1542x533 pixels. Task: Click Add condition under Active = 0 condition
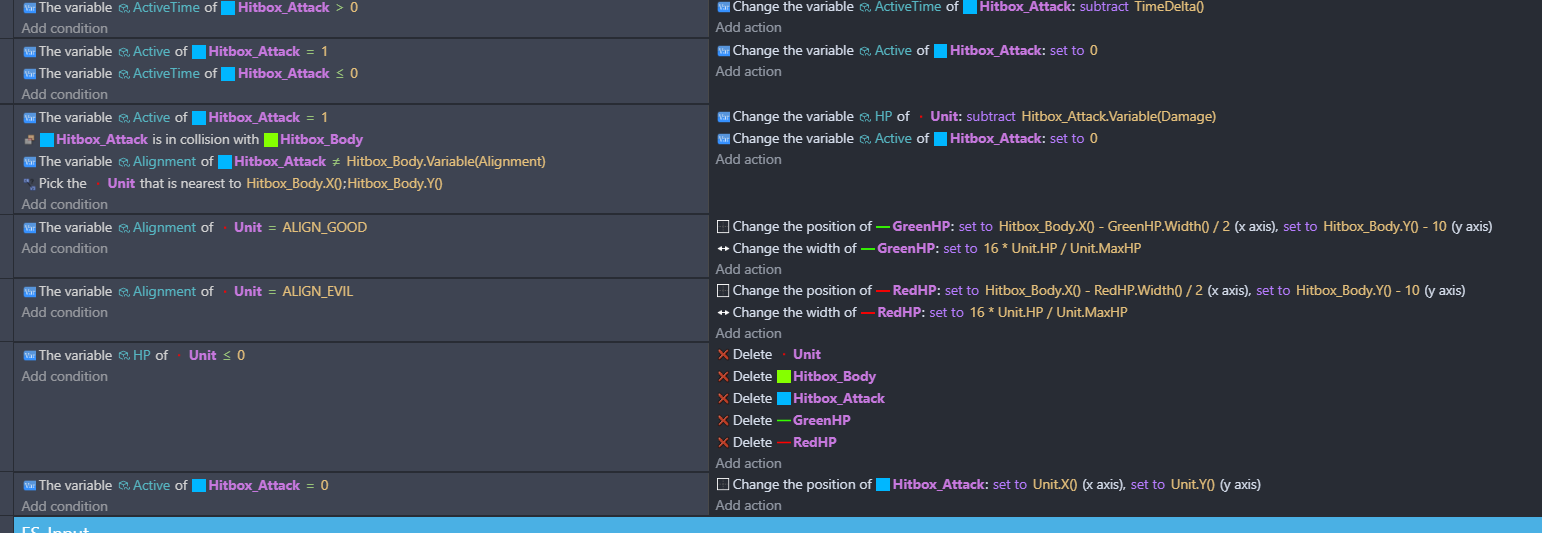tap(65, 506)
